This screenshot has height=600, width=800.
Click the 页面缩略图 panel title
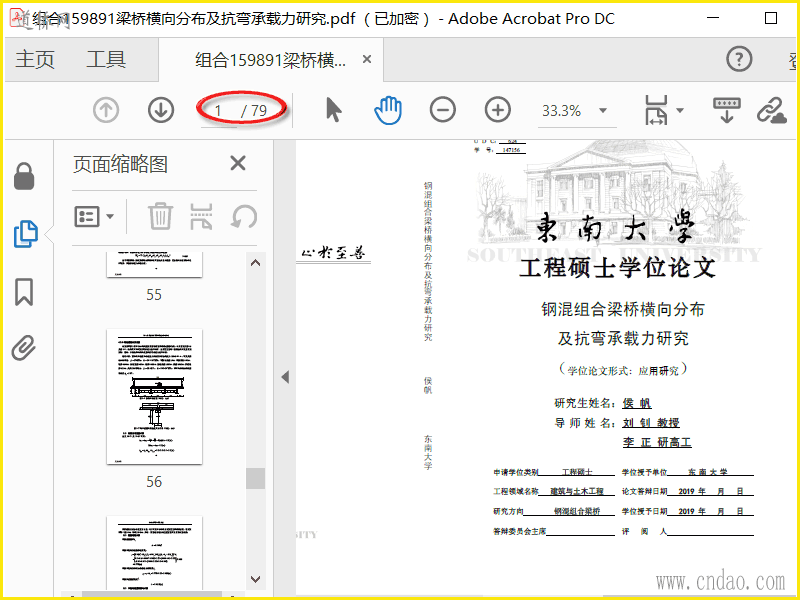(x=120, y=164)
